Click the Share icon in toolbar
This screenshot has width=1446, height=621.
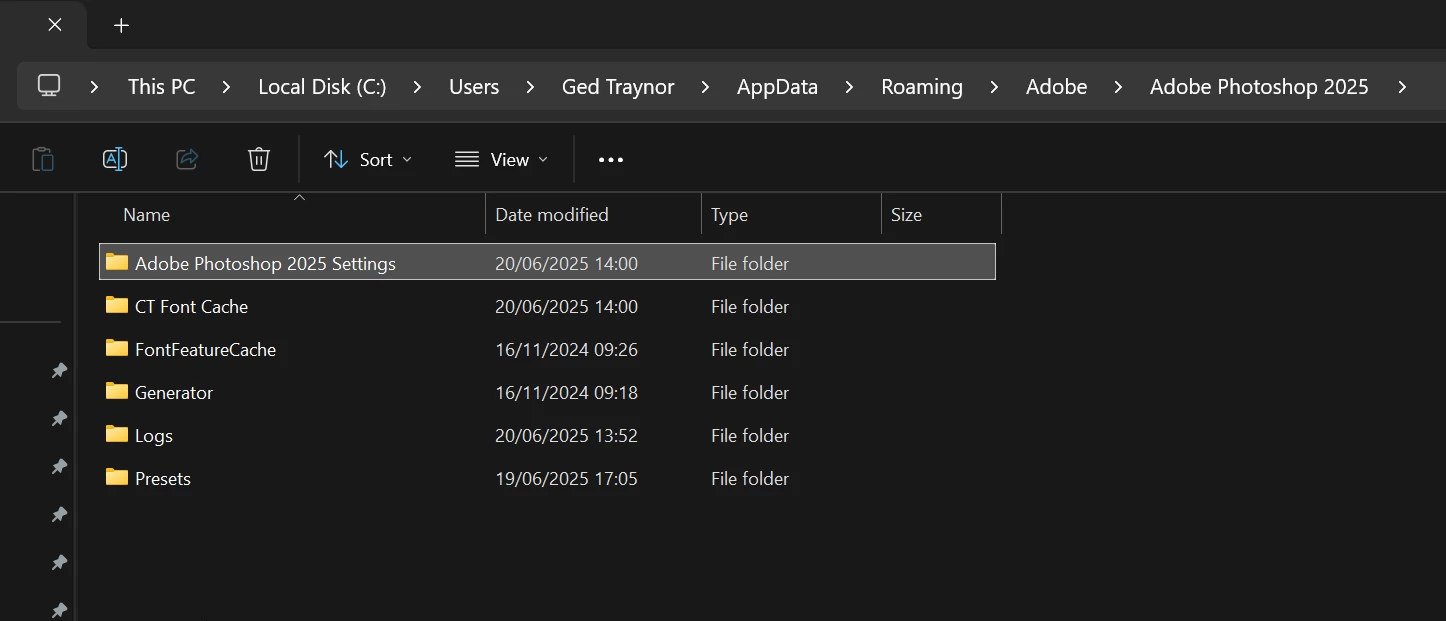click(x=187, y=159)
